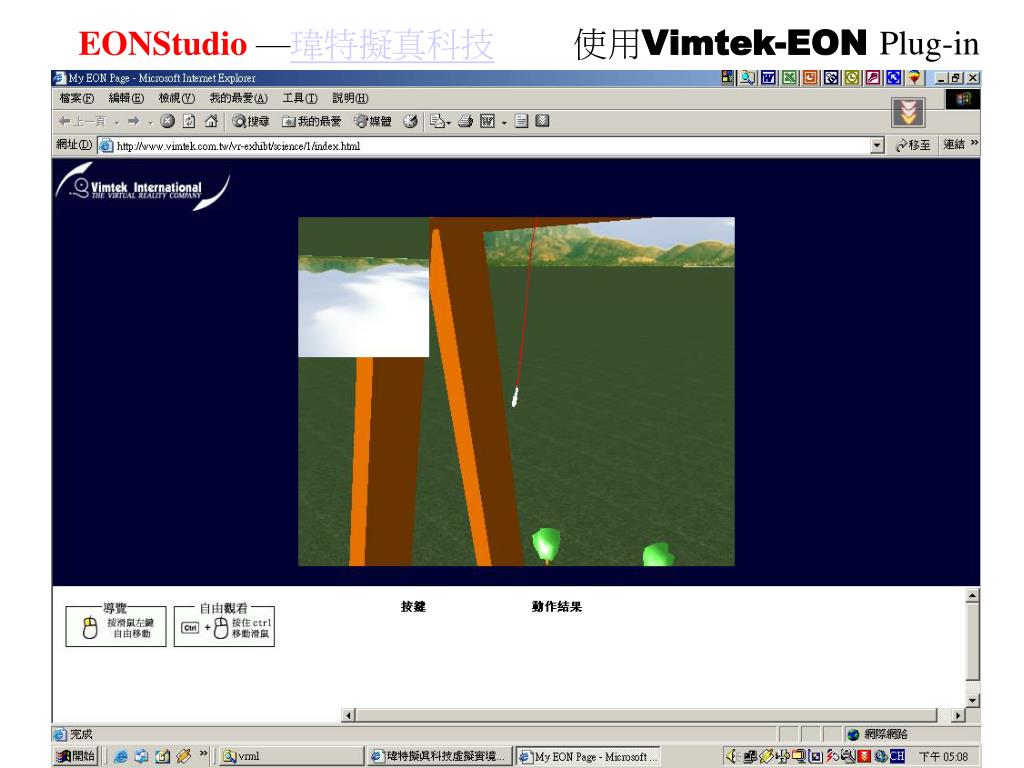Image resolution: width=1024 pixels, height=768 pixels.
Task: Click the 按鍵 column heading
Action: 413,607
